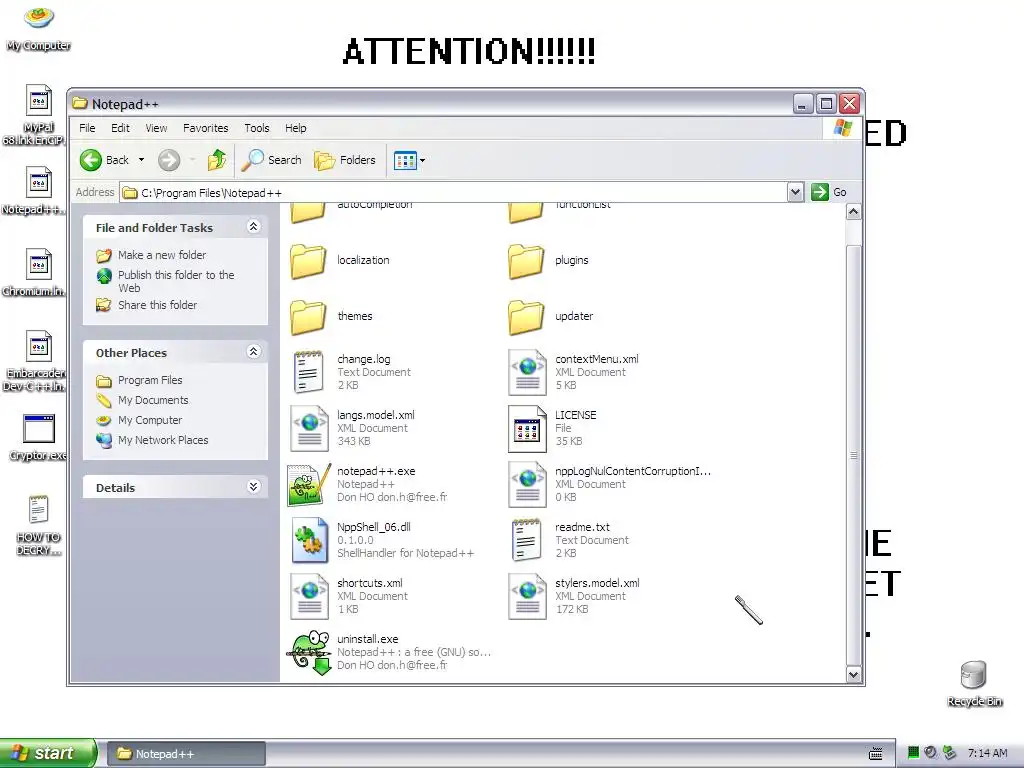Click the green system tray icon
The height and width of the screenshot is (768, 1024).
click(914, 753)
